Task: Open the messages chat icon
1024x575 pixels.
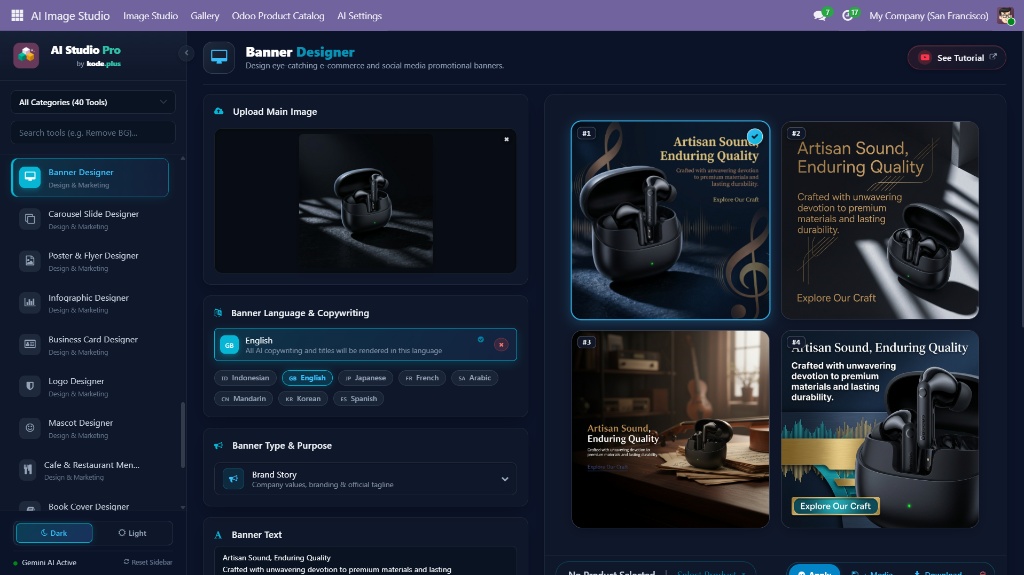Action: [819, 15]
